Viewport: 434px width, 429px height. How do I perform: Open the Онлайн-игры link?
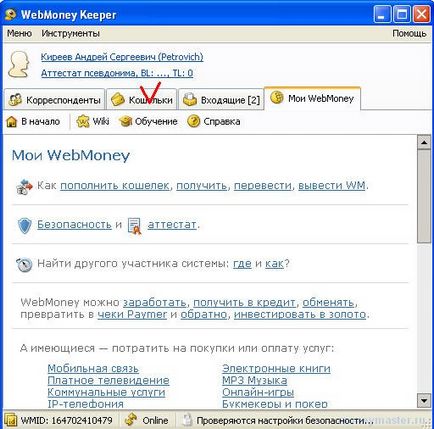(258, 392)
